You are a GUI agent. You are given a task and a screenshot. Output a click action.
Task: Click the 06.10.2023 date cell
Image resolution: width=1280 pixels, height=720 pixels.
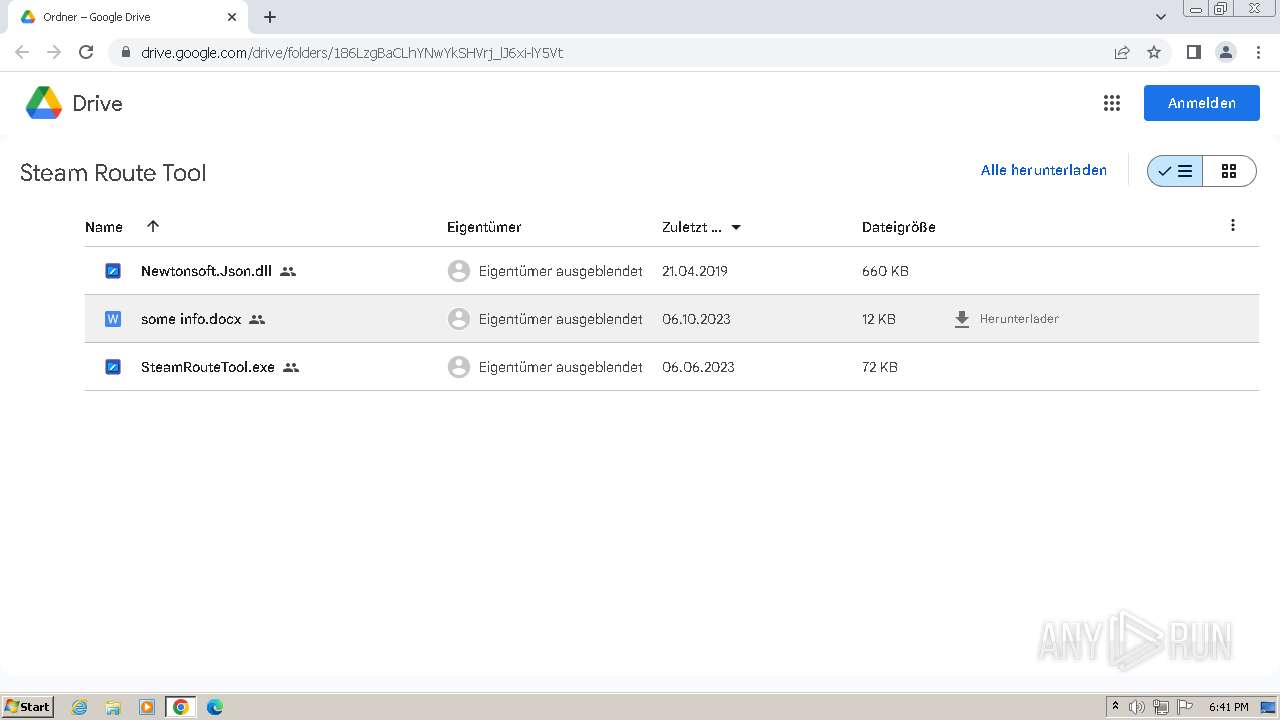696,319
